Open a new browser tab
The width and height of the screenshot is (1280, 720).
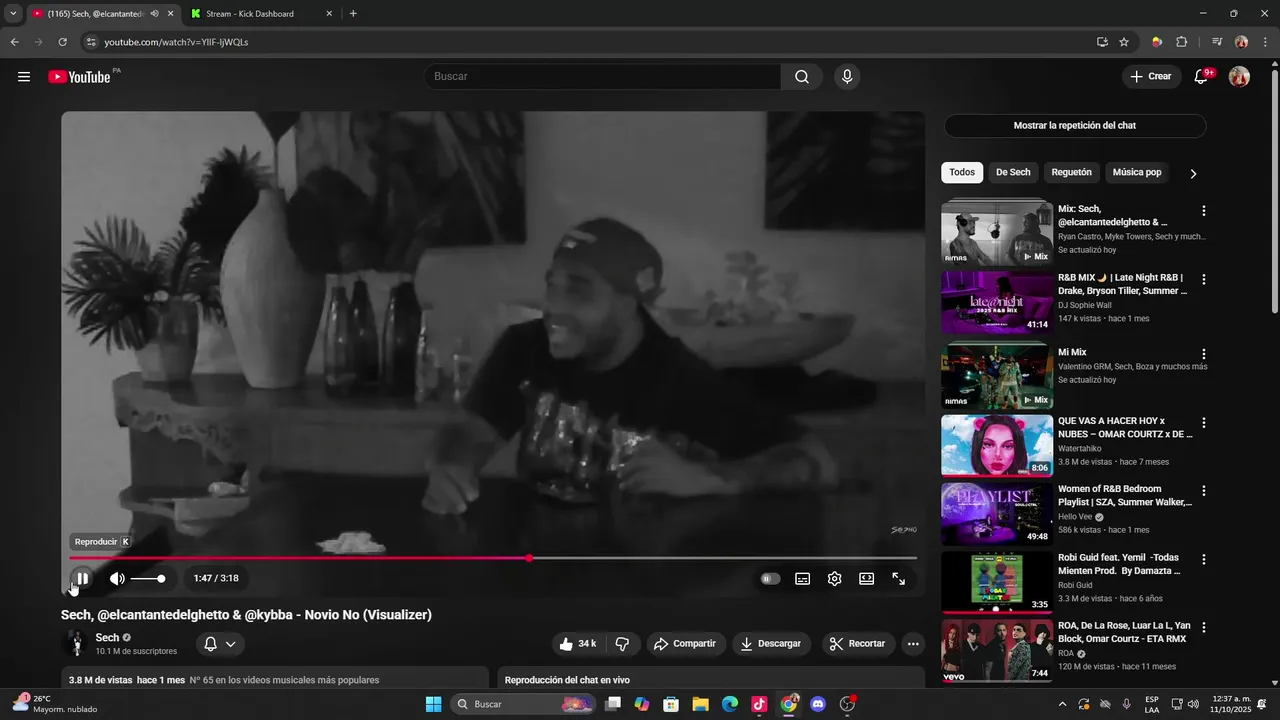[x=353, y=14]
